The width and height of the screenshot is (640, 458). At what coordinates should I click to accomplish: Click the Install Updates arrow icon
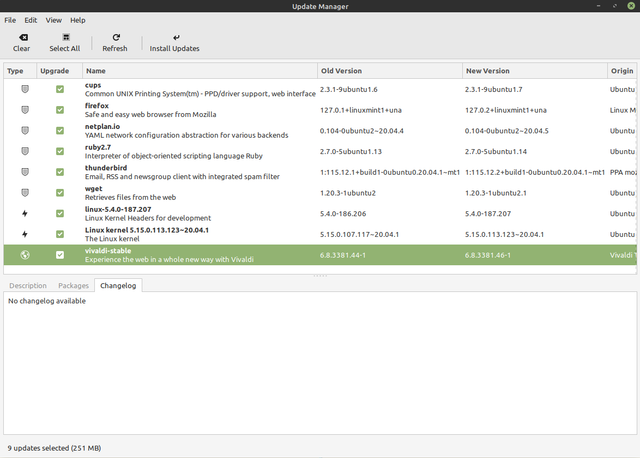[x=176, y=38]
